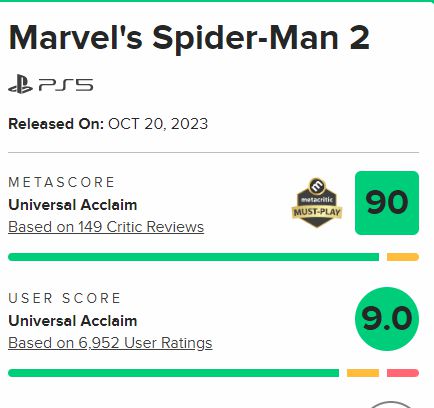
Task: Click the METASCORE heading label
Action: point(62,182)
